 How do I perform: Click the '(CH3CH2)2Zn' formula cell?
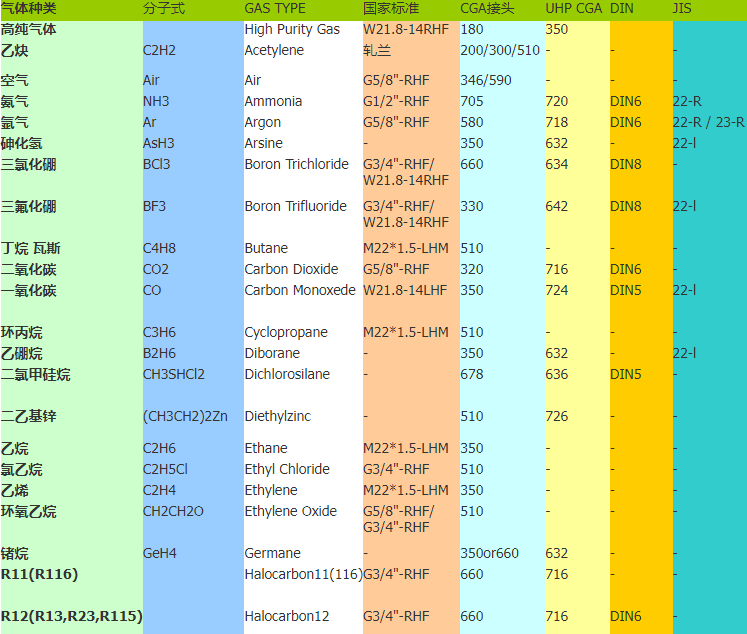(x=185, y=416)
